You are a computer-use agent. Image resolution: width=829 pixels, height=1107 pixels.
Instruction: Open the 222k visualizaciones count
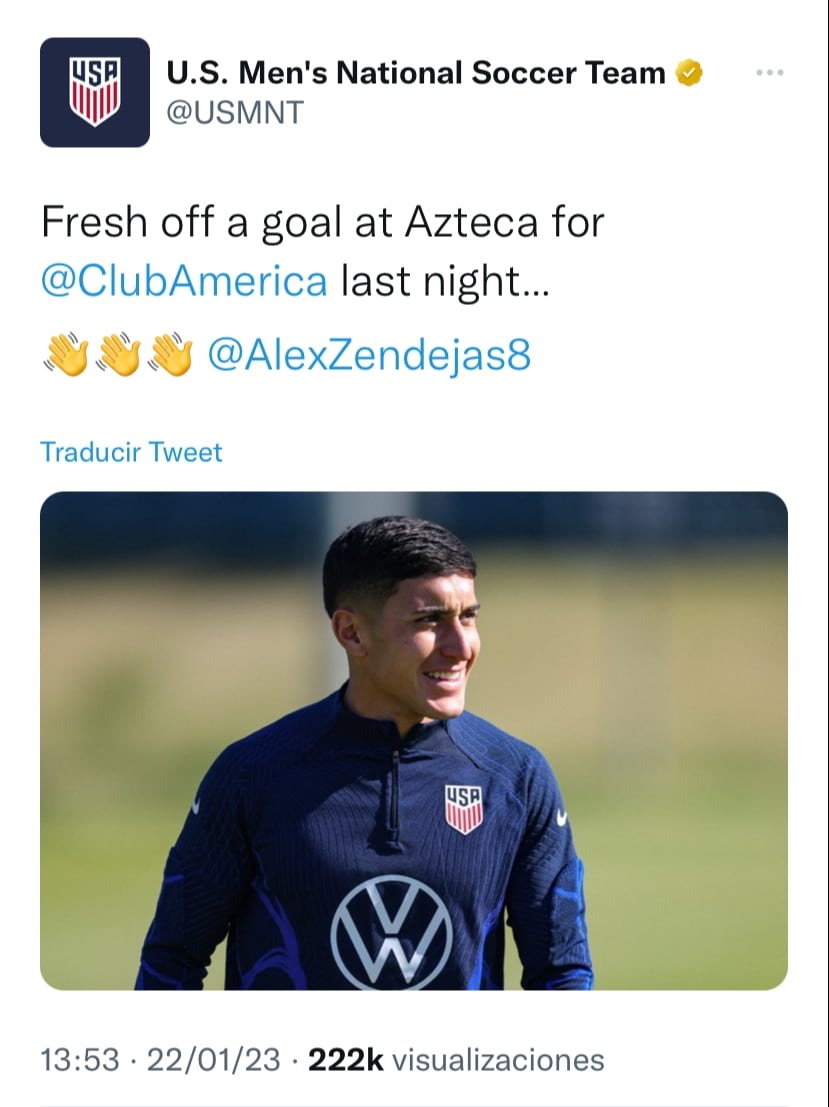[x=455, y=1060]
